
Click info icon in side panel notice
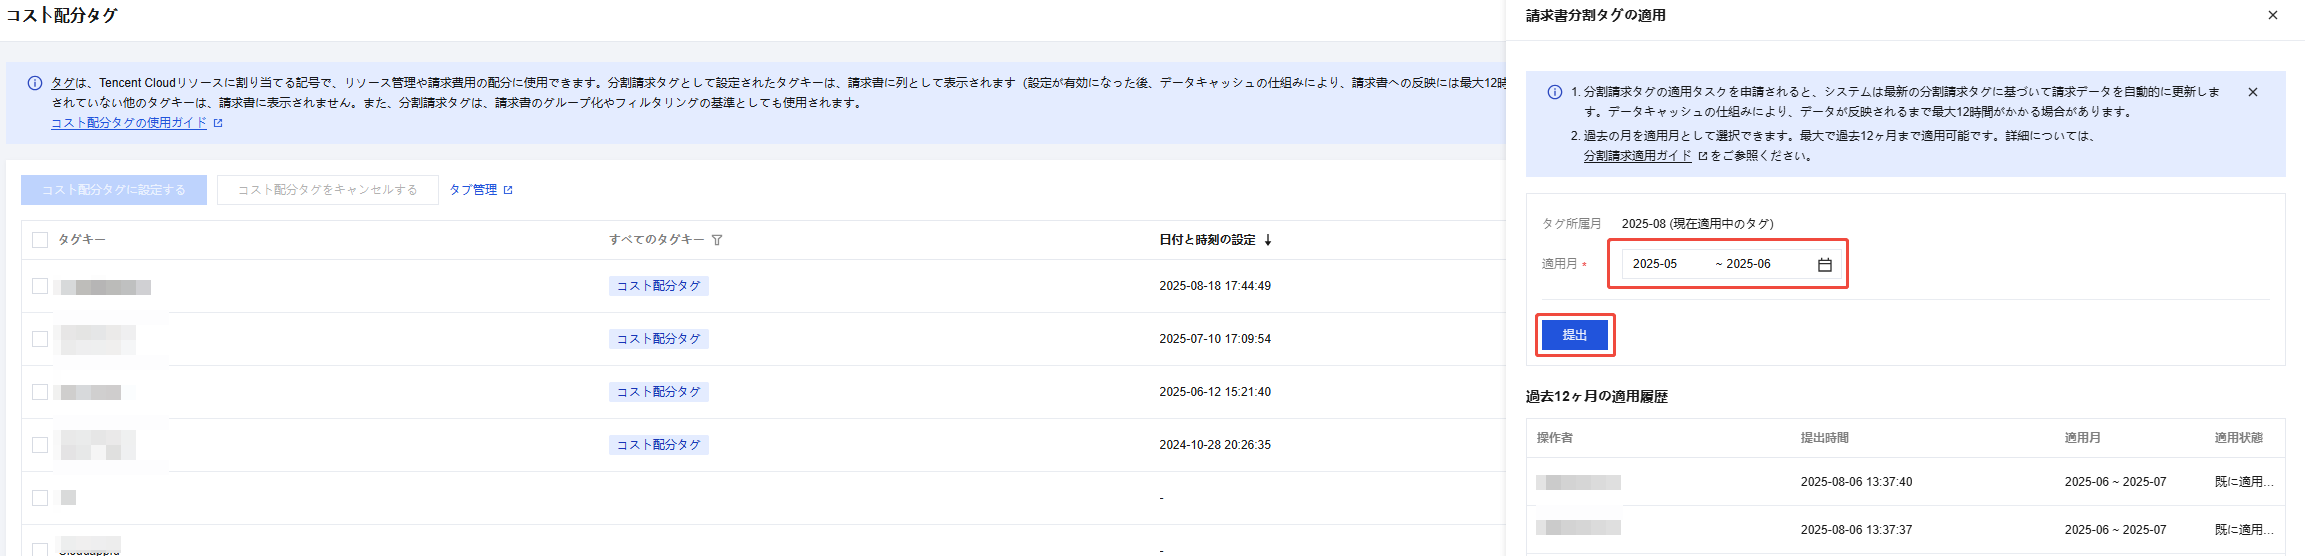[1555, 92]
